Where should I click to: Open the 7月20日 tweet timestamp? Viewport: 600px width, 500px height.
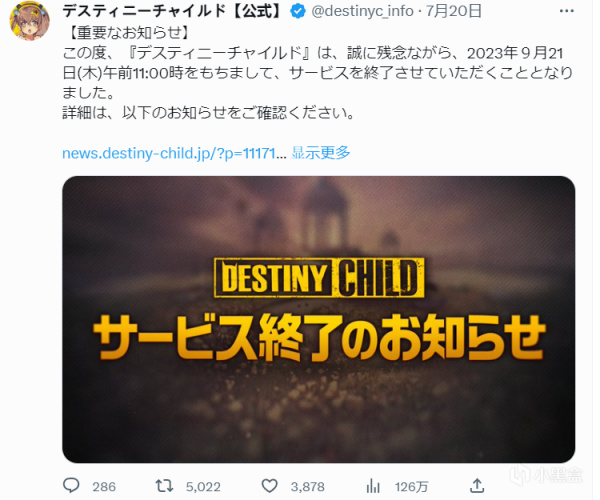(x=454, y=11)
